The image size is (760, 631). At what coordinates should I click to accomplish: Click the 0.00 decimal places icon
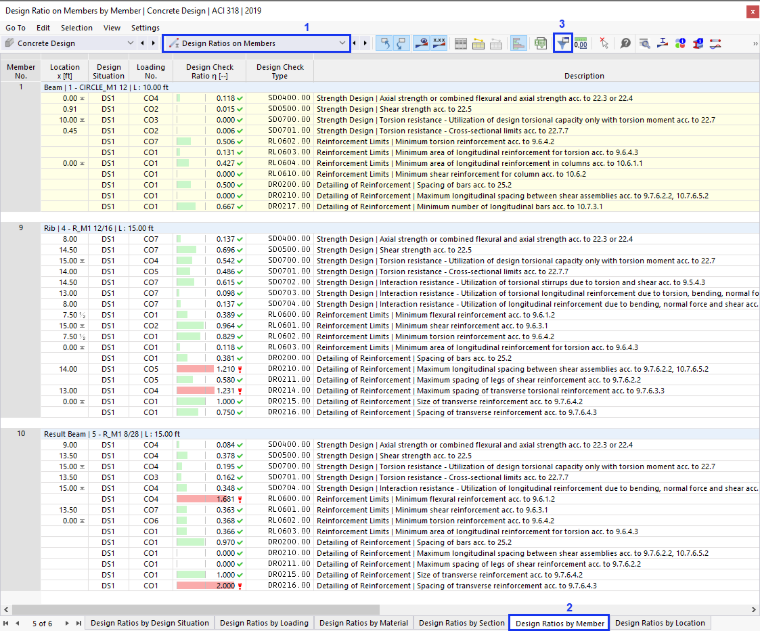(581, 44)
